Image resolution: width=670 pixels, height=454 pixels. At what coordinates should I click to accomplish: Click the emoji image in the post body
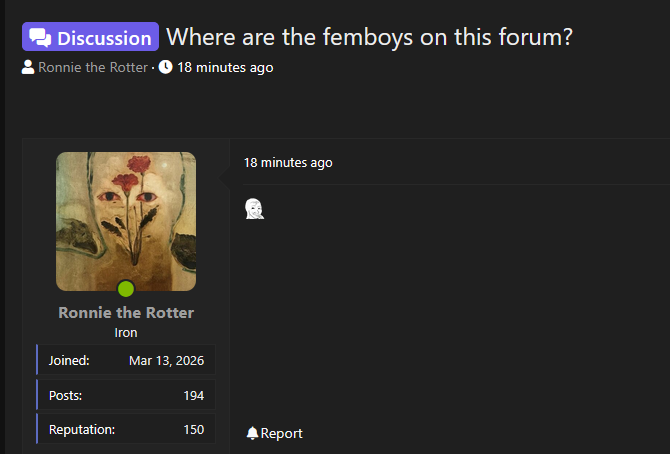(x=255, y=209)
